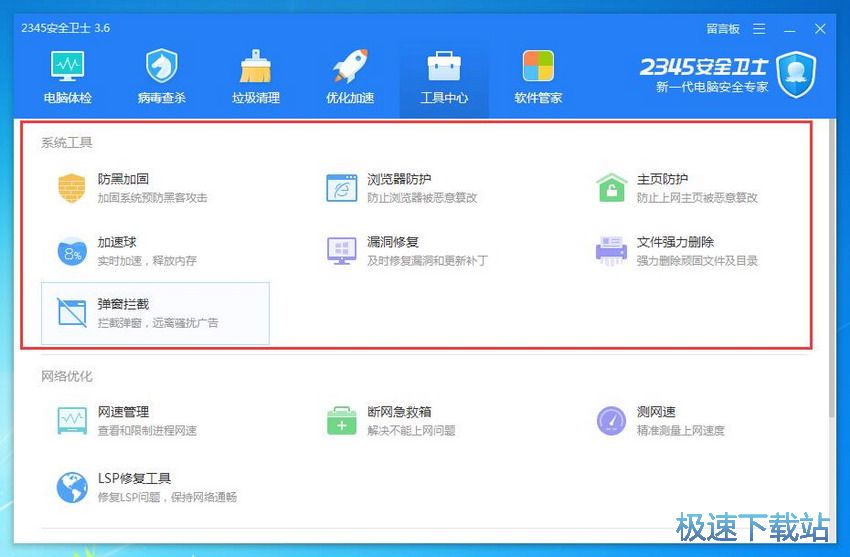Click the 加速球 8% ball icon

(72, 252)
